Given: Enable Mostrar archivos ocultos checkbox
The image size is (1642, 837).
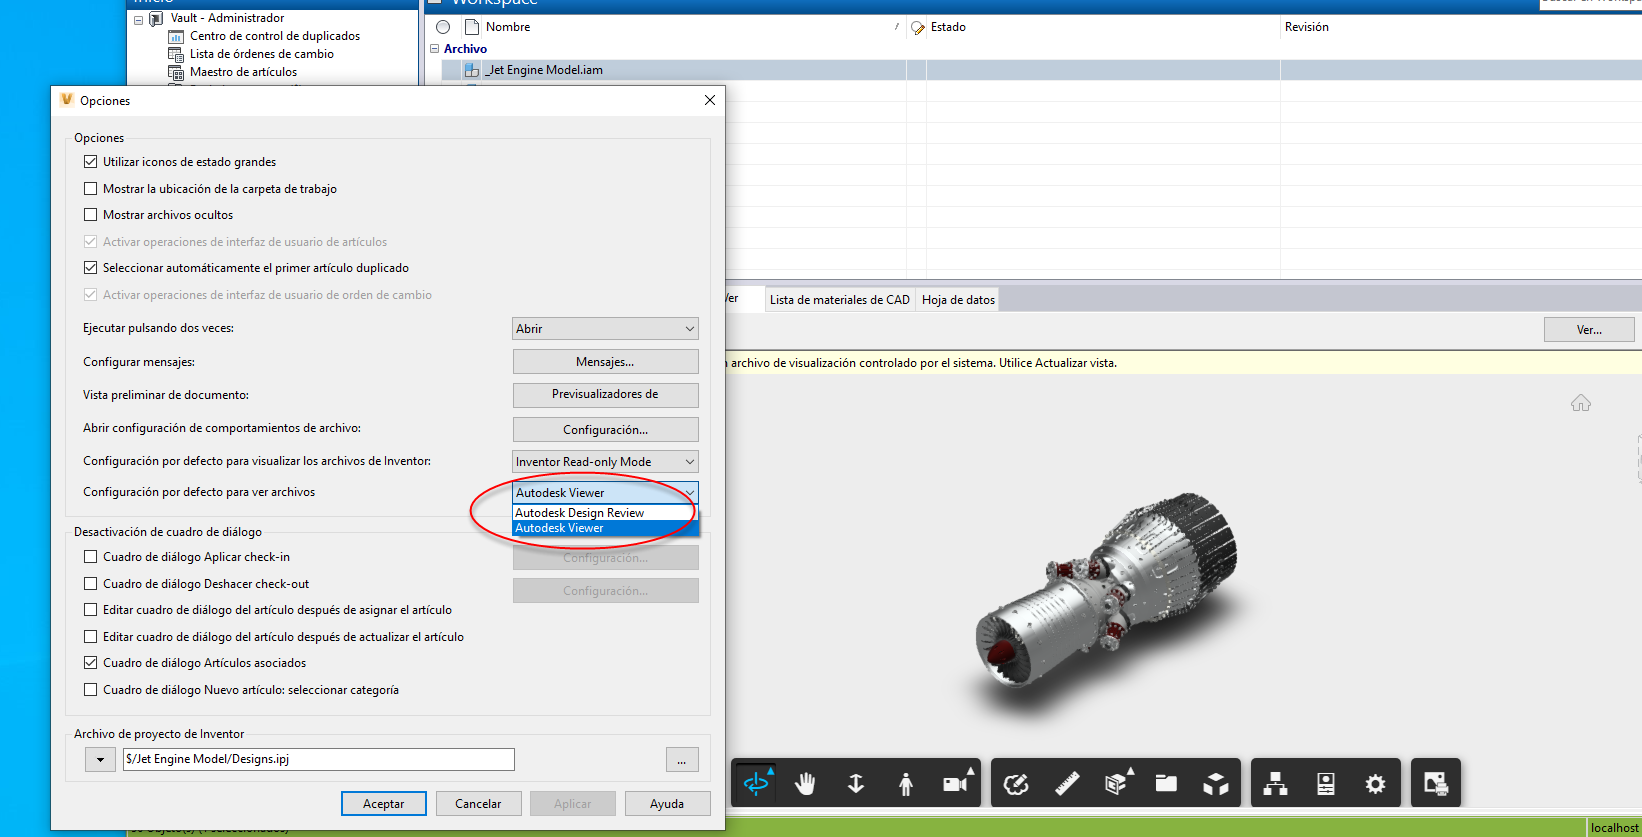Looking at the screenshot, I should point(91,215).
